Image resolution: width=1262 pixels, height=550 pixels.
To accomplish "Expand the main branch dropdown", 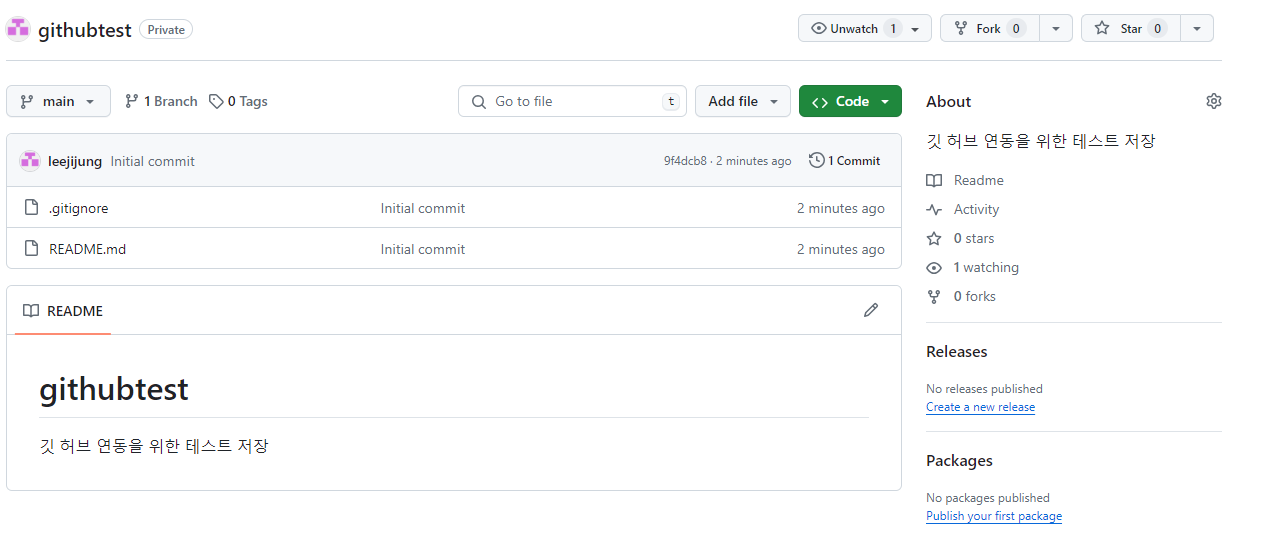I will [58, 101].
